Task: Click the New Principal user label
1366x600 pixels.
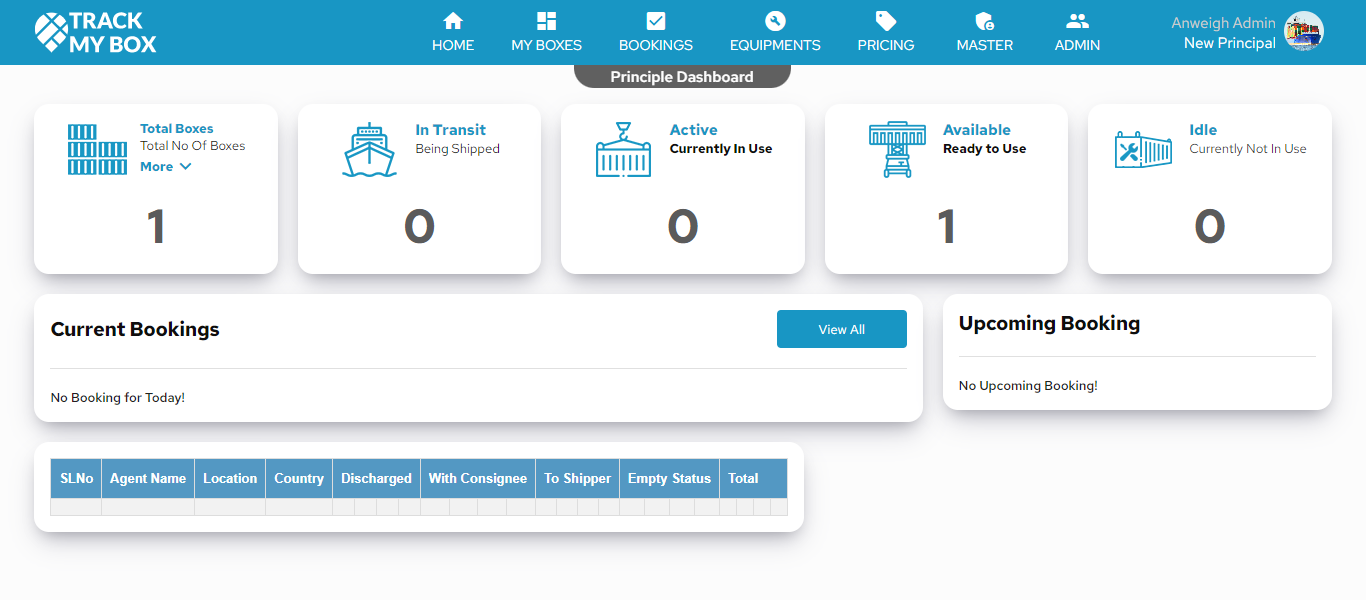Action: tap(1229, 43)
